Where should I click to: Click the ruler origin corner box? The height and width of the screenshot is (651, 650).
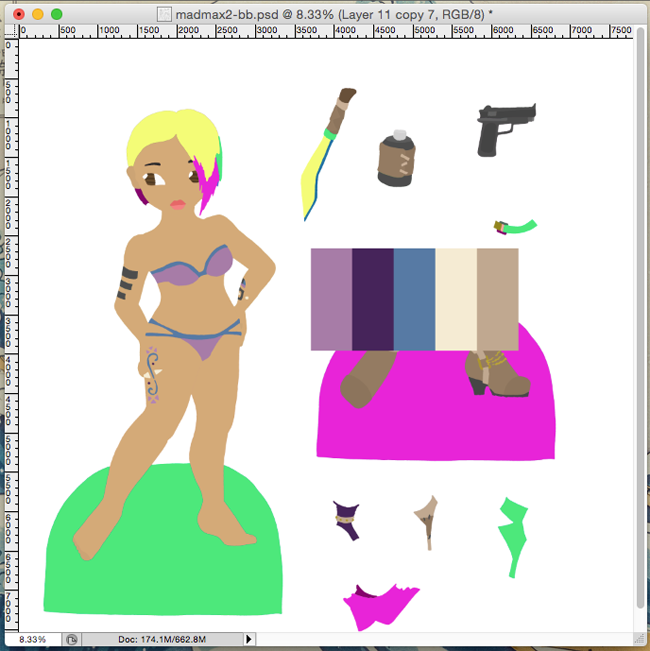pos(12,31)
